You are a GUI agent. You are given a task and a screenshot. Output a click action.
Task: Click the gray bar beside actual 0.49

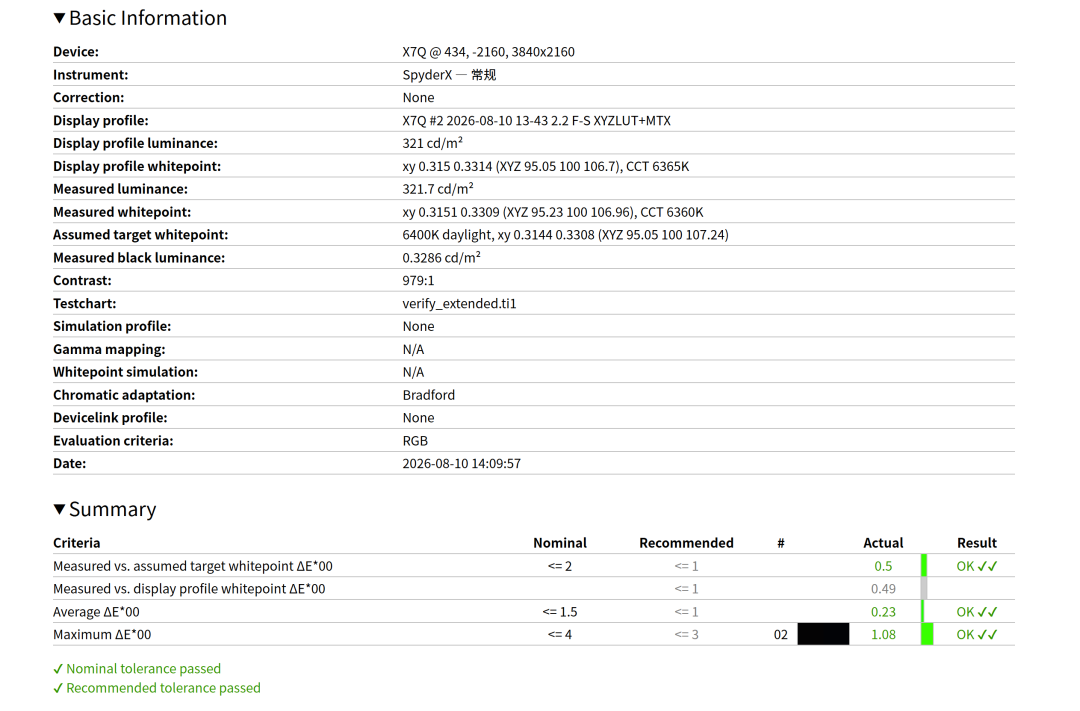924,588
